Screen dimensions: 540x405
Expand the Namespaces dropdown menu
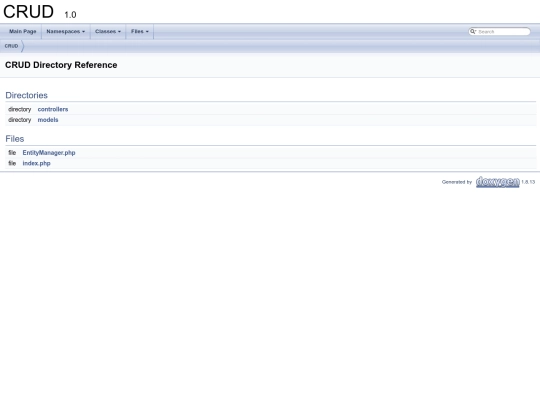(65, 31)
